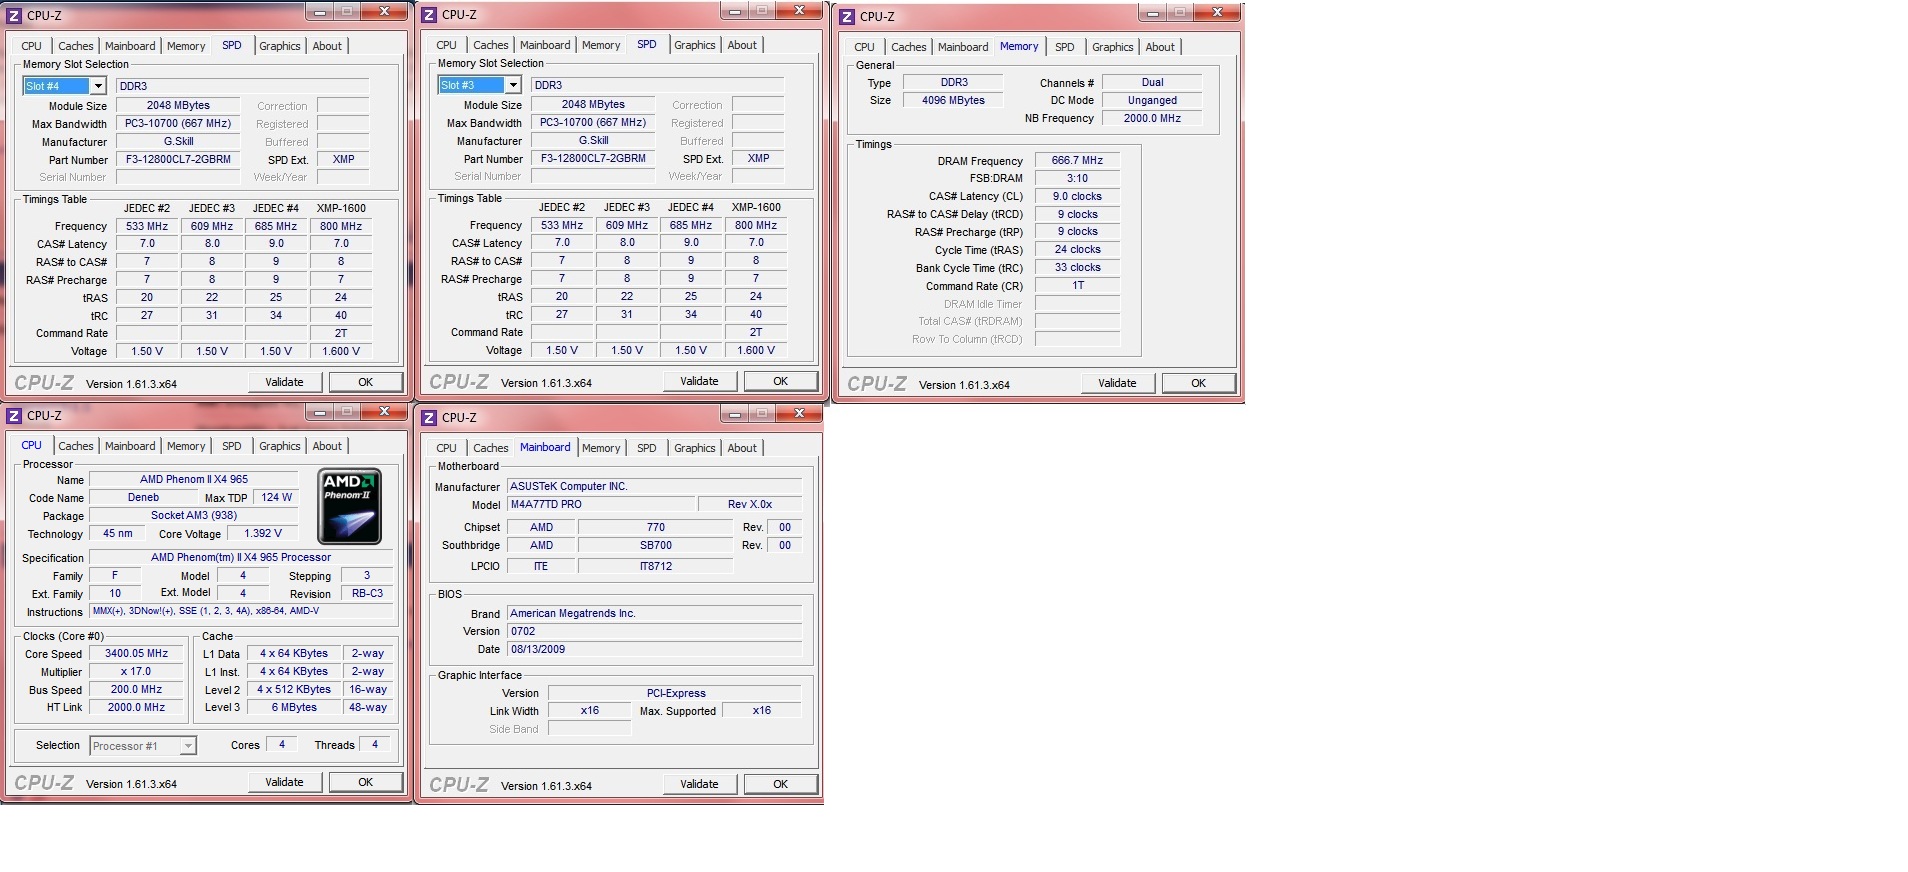Click the Multiplier x 17.0 value
Image resolution: width=1908 pixels, height=872 pixels.
pos(137,671)
